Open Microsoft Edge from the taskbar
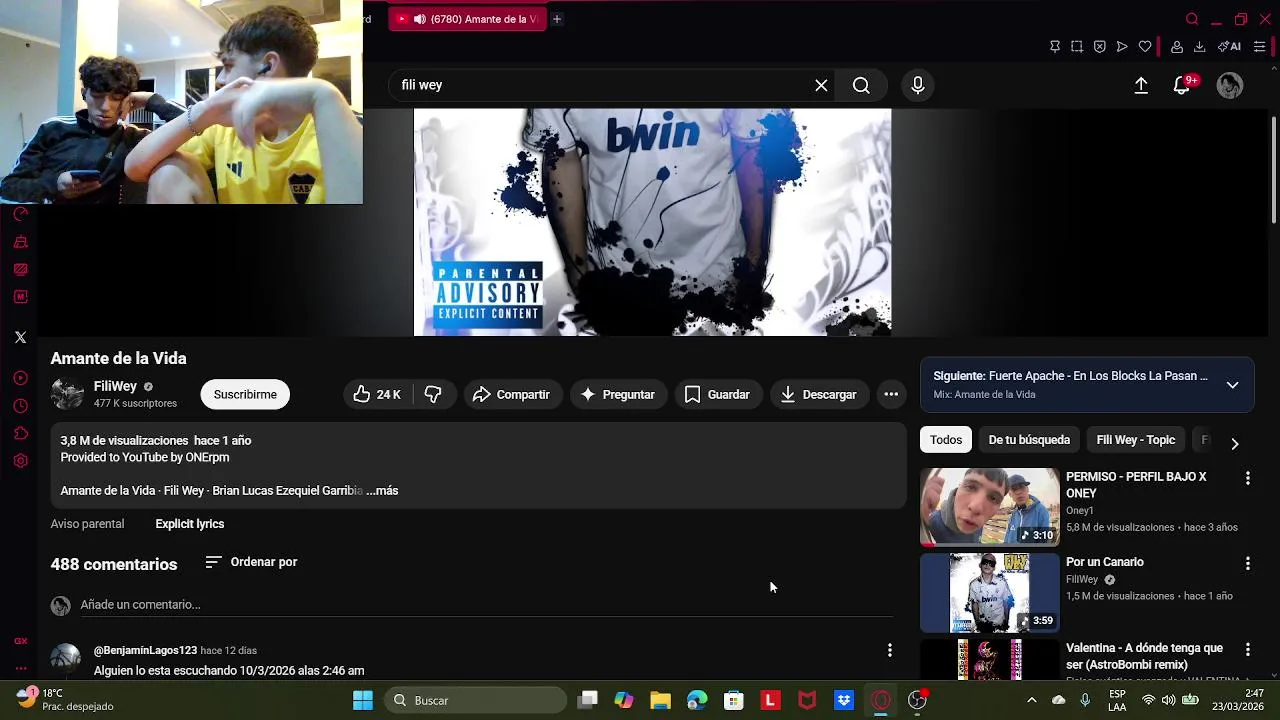1280x720 pixels. [697, 700]
